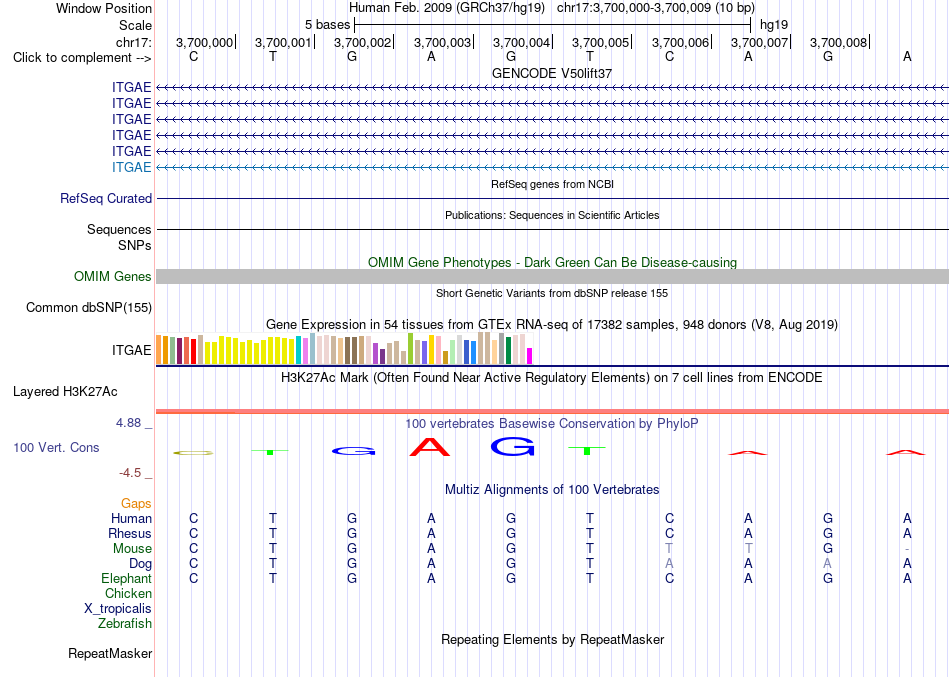Select the Zebrafish alignment row label
Screen dimensions: 950x677
[x=125, y=623]
